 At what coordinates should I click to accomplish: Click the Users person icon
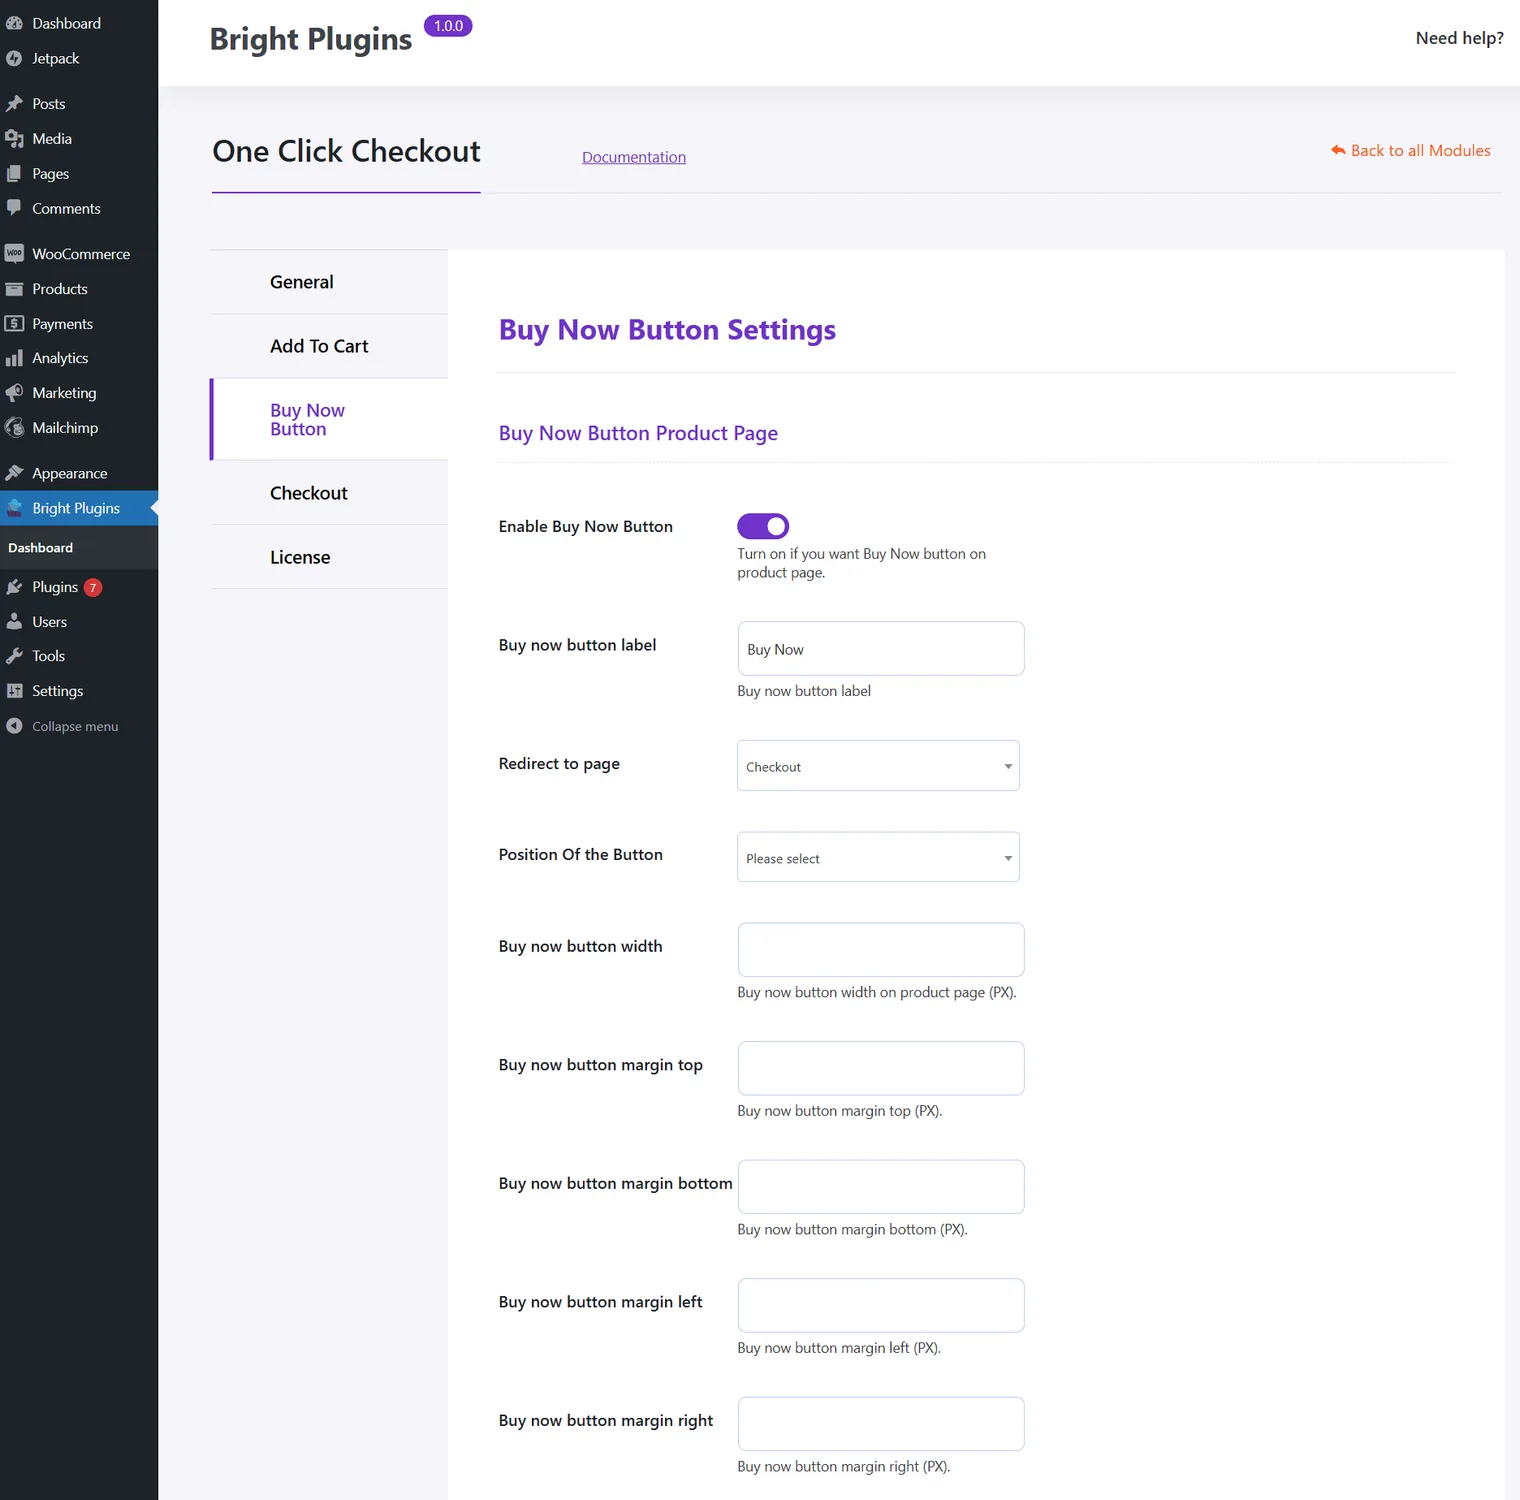[x=14, y=622]
